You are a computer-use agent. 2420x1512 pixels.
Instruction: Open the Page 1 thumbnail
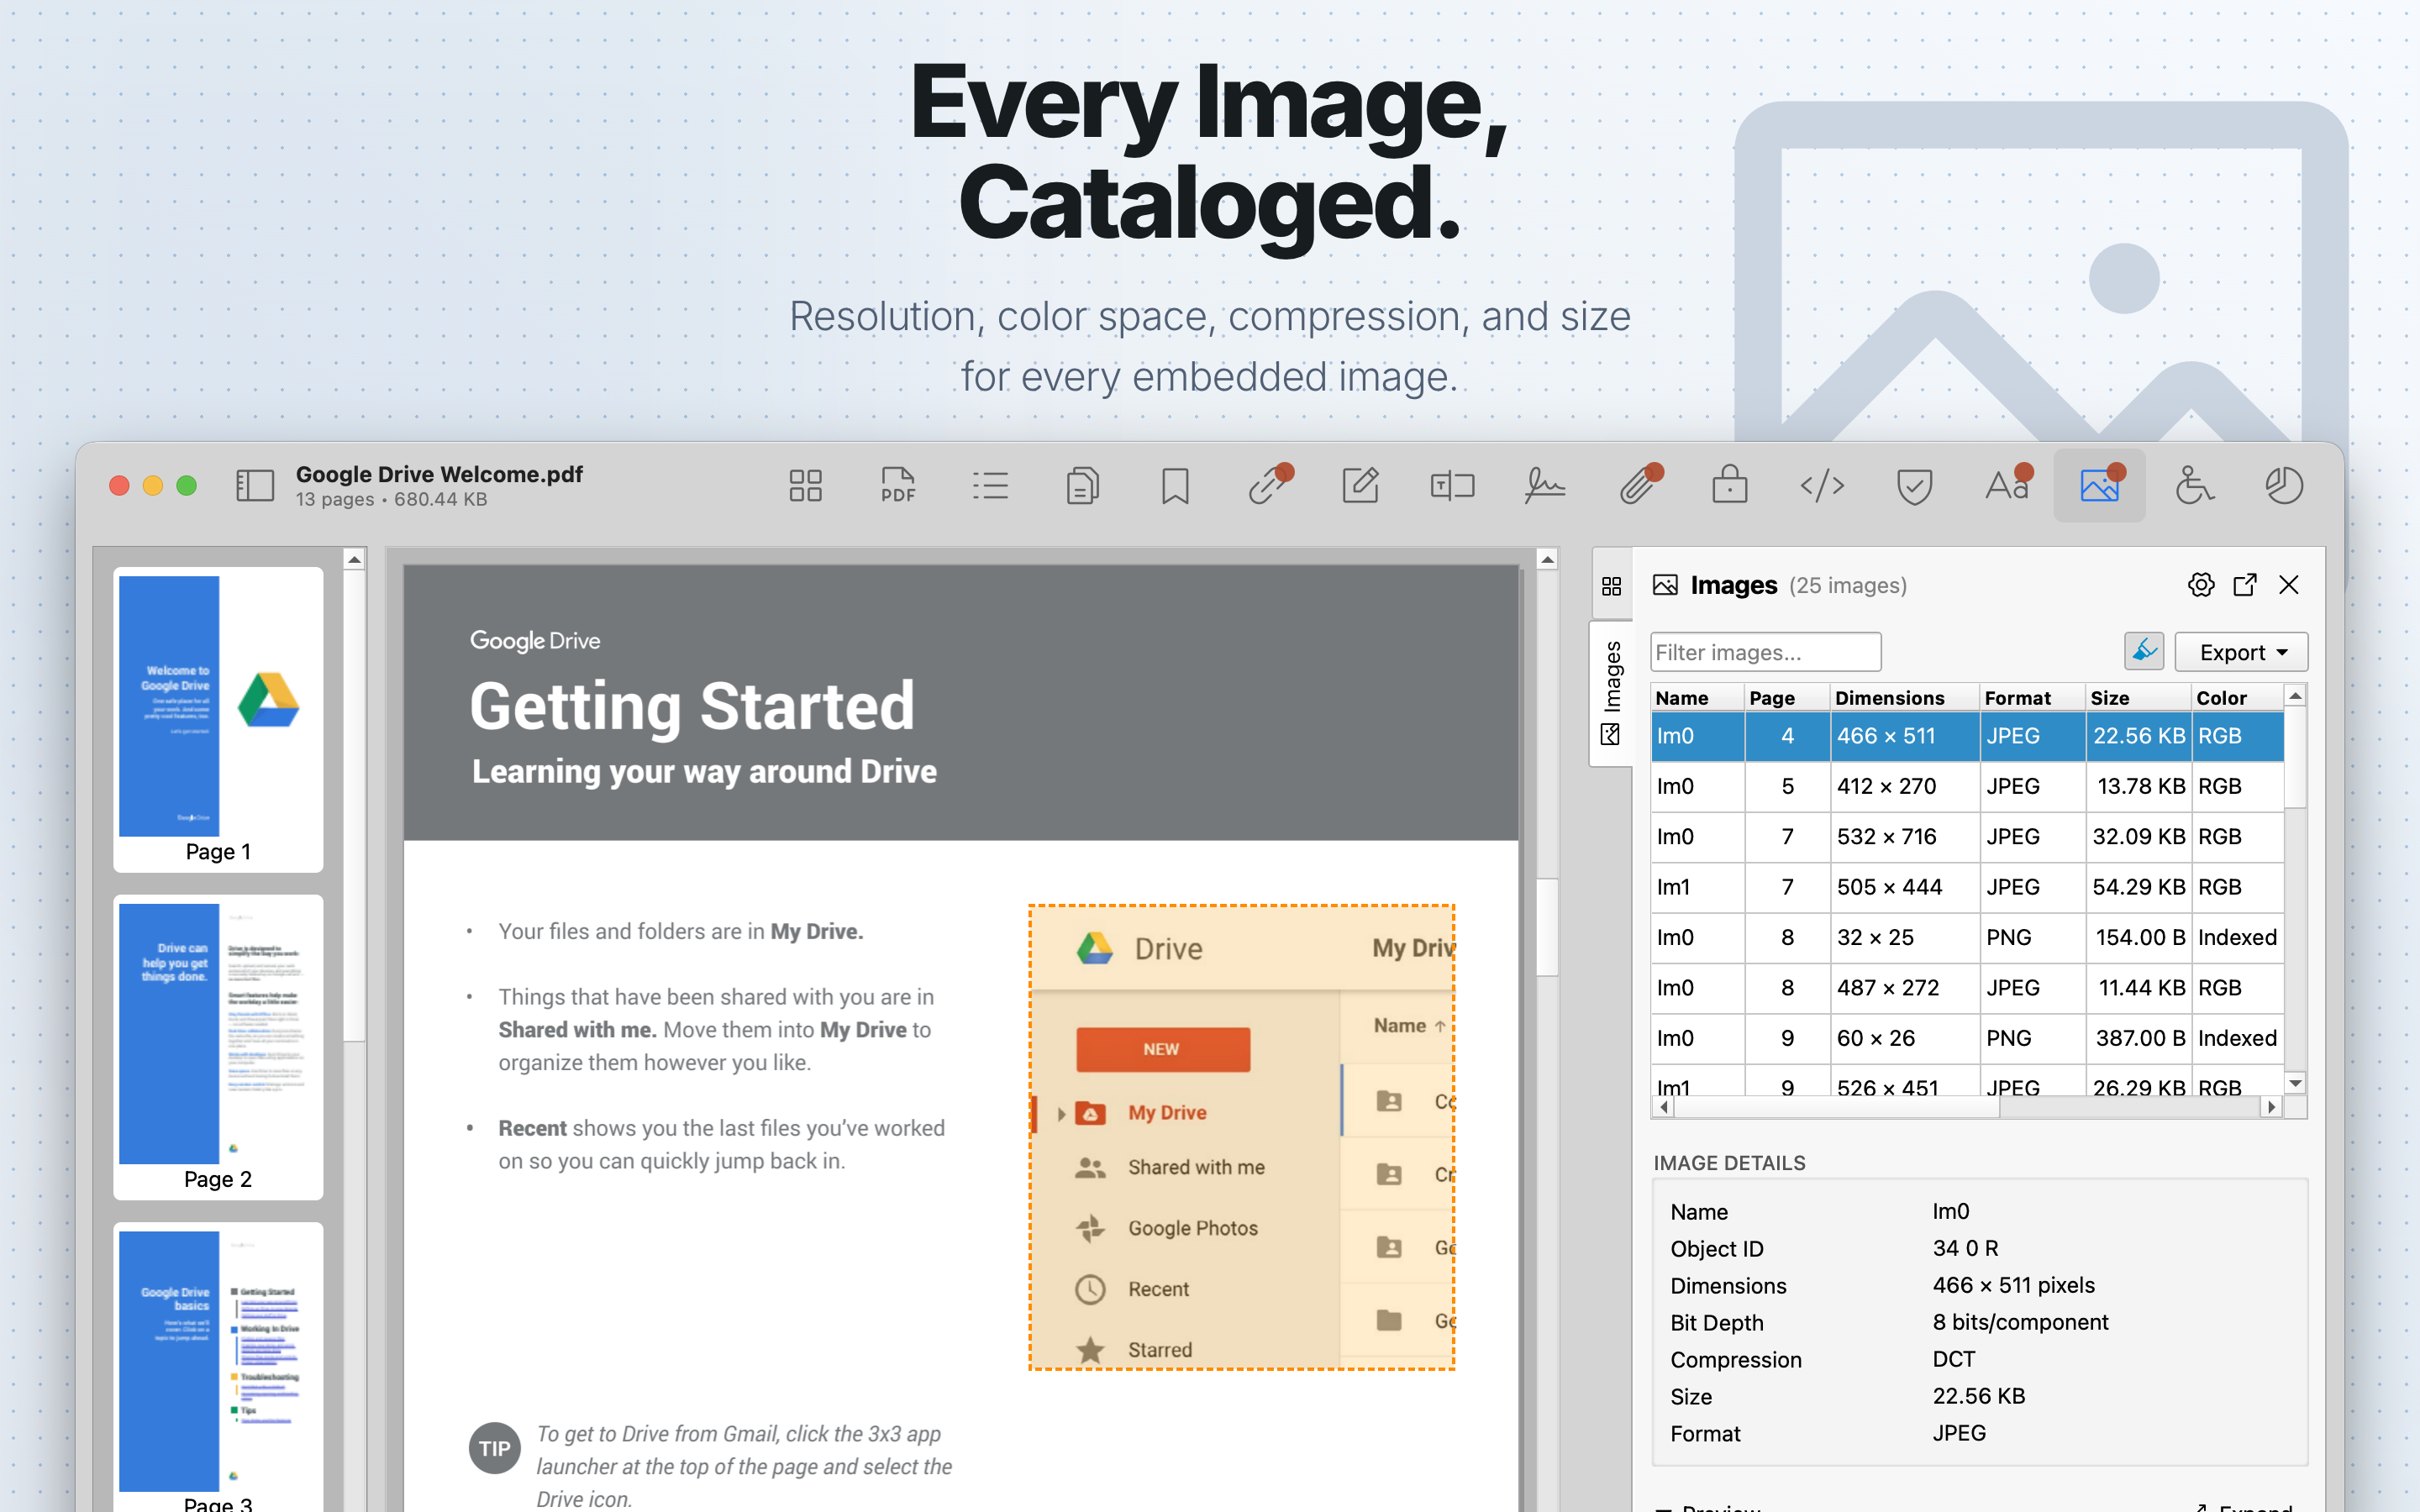click(x=218, y=719)
